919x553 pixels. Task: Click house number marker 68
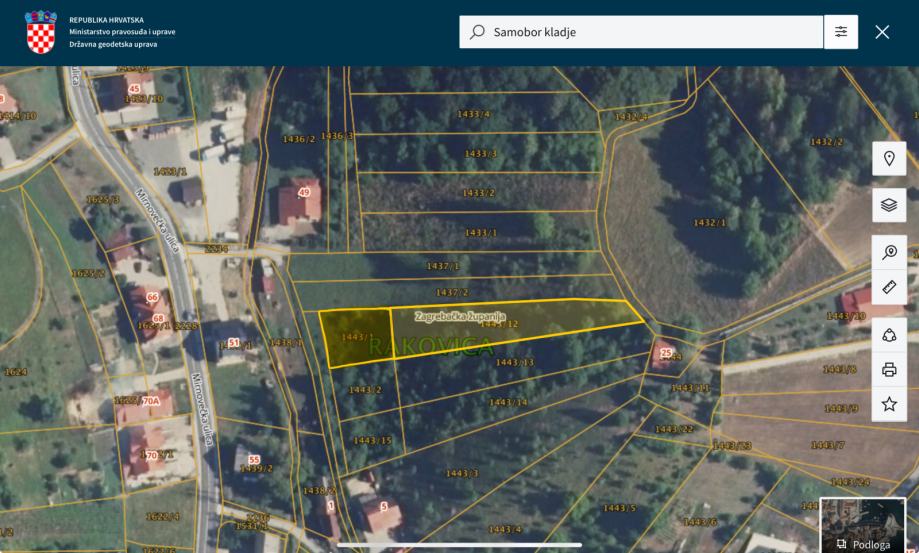pos(158,319)
